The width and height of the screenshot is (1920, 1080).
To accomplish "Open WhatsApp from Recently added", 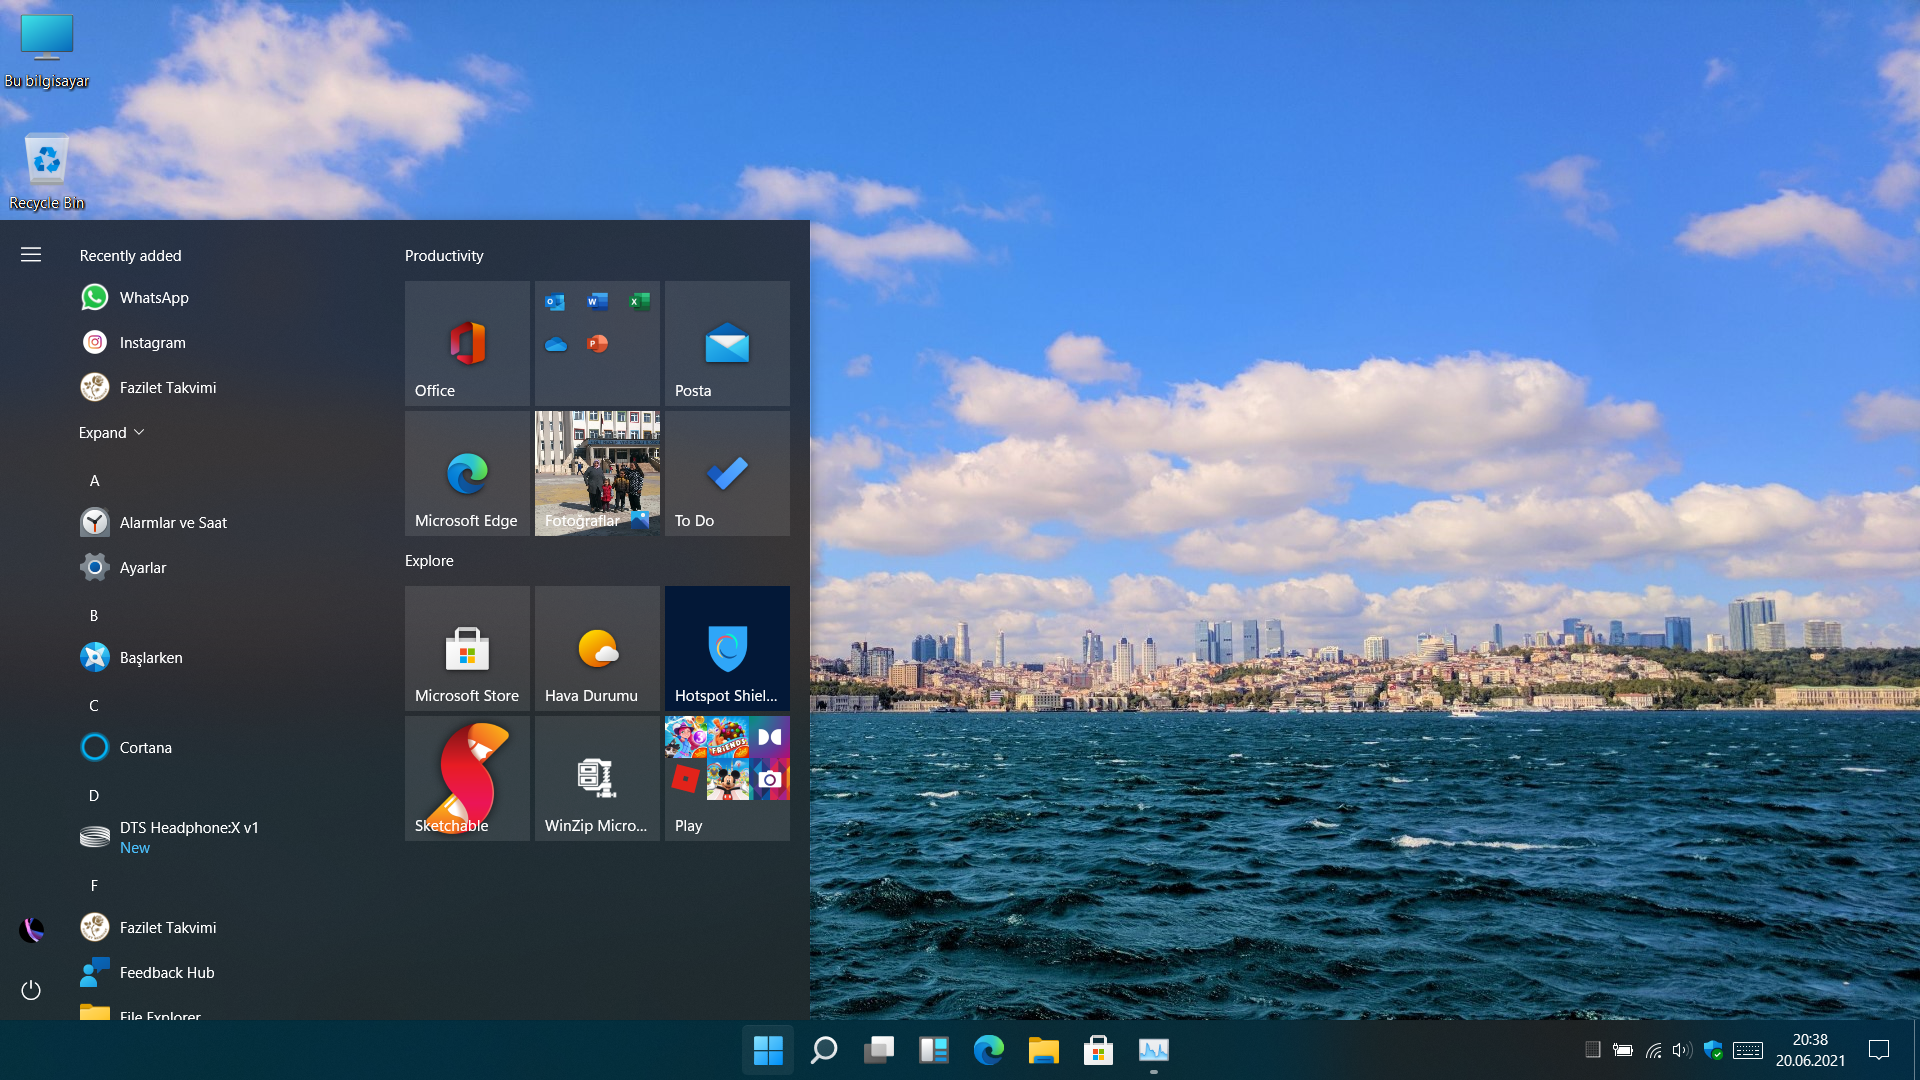I will 153,298.
